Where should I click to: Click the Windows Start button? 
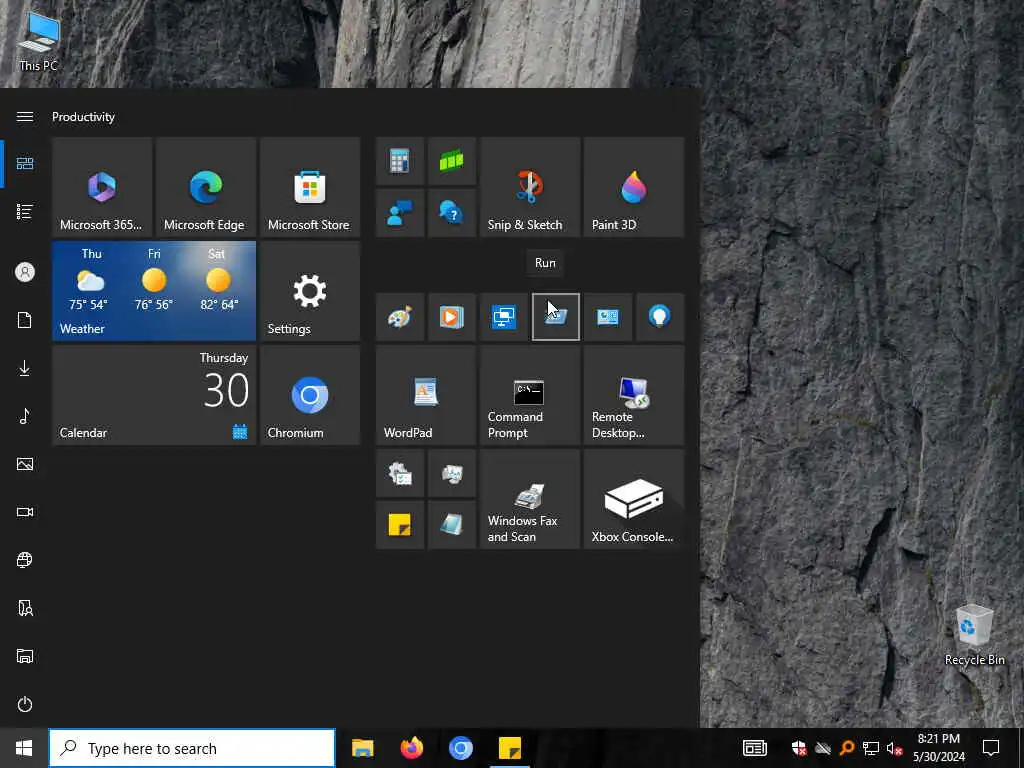click(x=24, y=748)
